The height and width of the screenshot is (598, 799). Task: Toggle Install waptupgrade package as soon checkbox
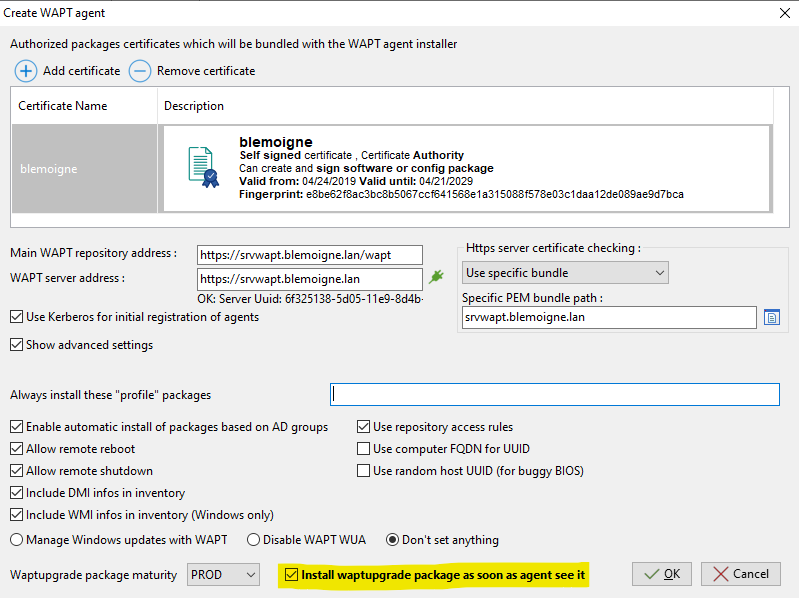[x=291, y=575]
